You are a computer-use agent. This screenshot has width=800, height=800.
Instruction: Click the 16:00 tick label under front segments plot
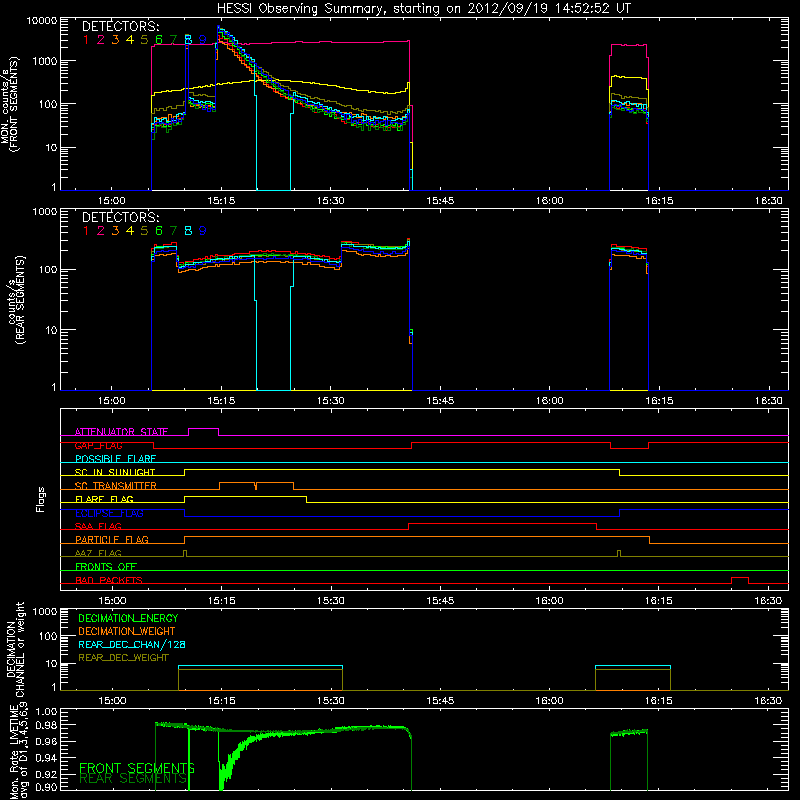pos(549,201)
